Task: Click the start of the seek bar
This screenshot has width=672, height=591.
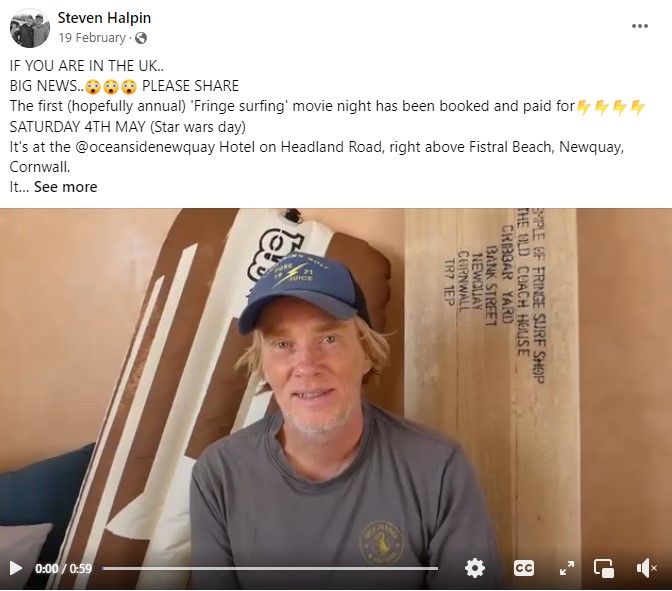Action: 103,568
